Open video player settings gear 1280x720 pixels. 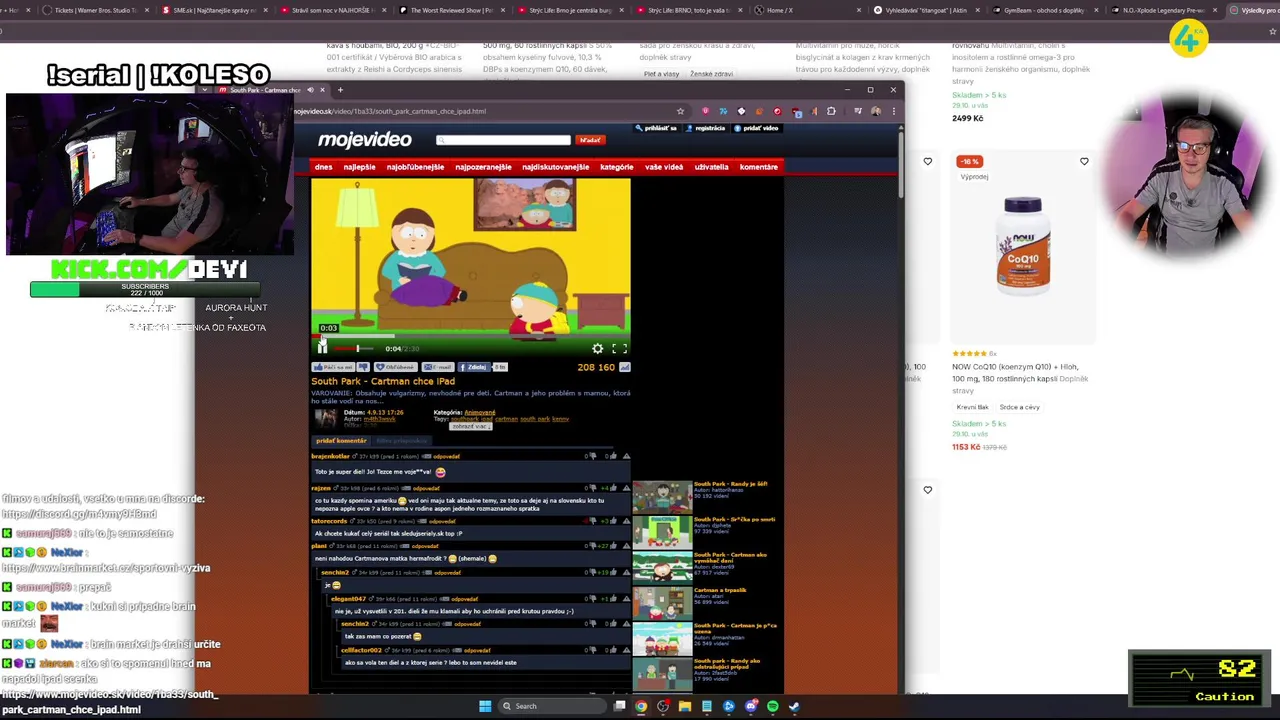click(x=598, y=348)
